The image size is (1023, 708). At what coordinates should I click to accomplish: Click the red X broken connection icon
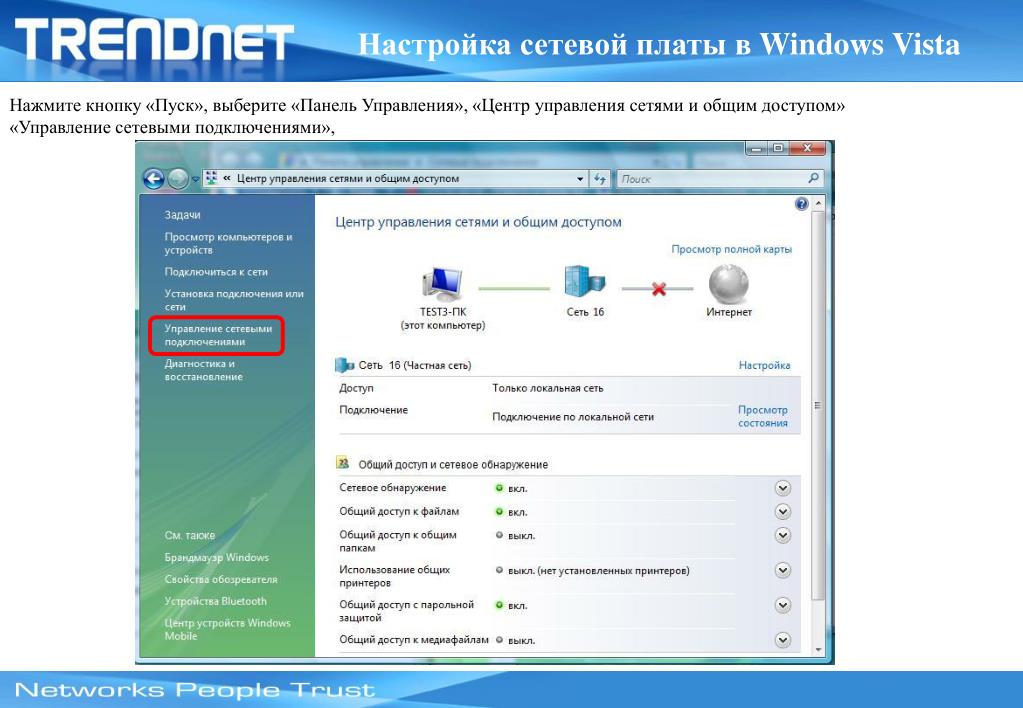coord(658,288)
